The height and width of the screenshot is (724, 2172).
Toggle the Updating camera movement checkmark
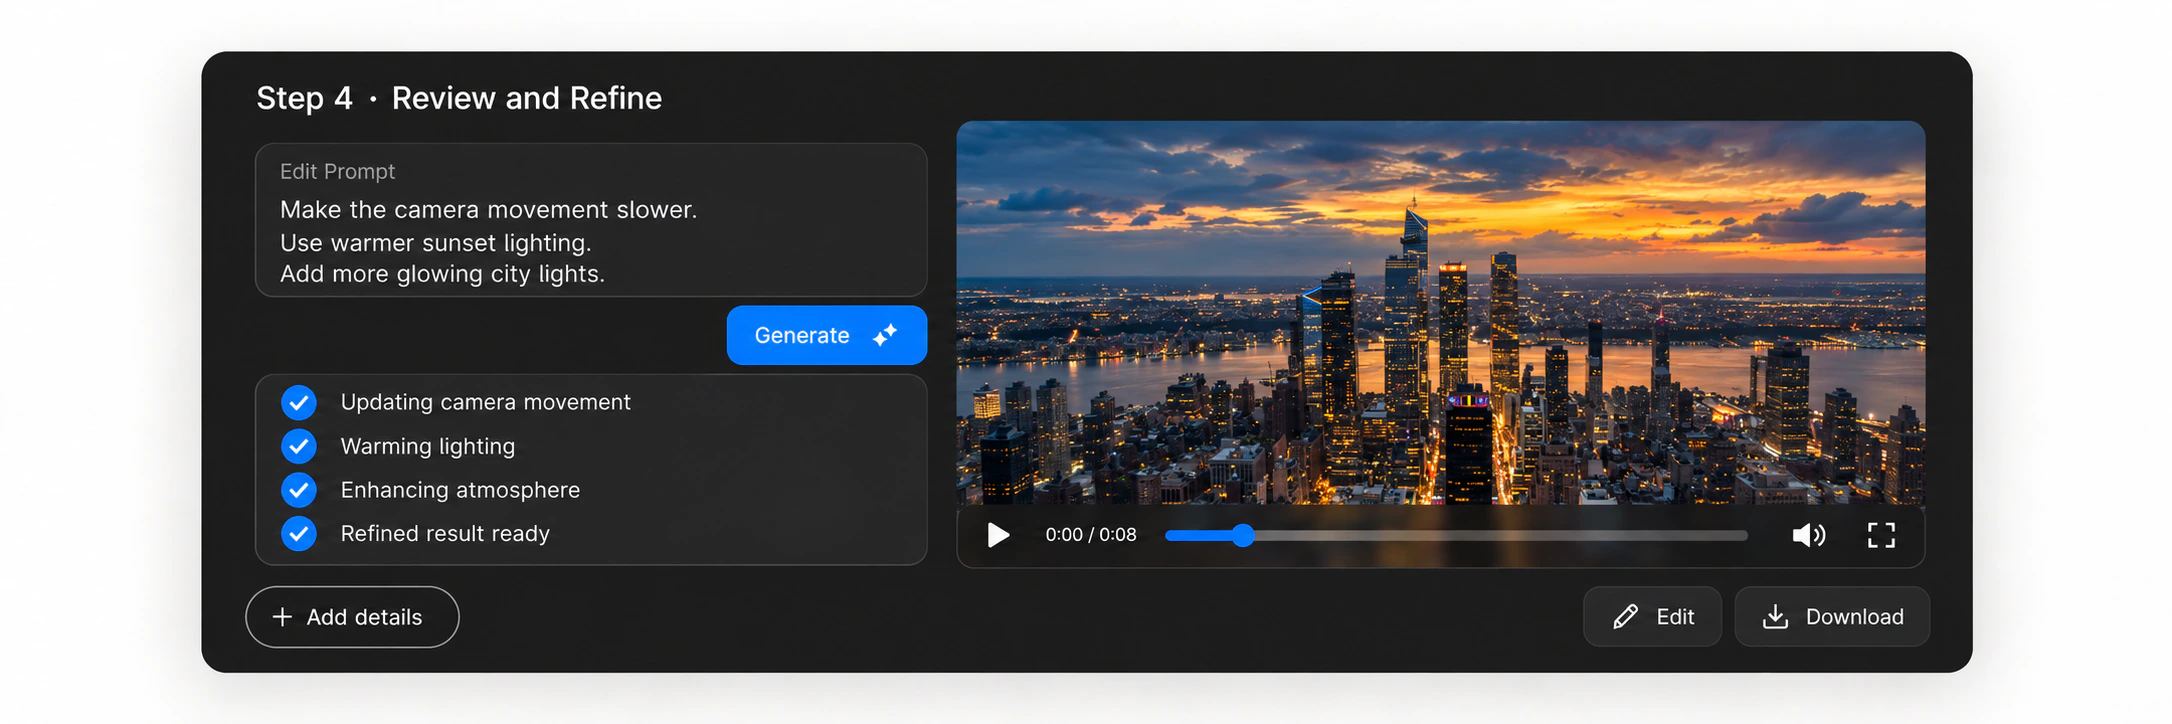point(298,402)
